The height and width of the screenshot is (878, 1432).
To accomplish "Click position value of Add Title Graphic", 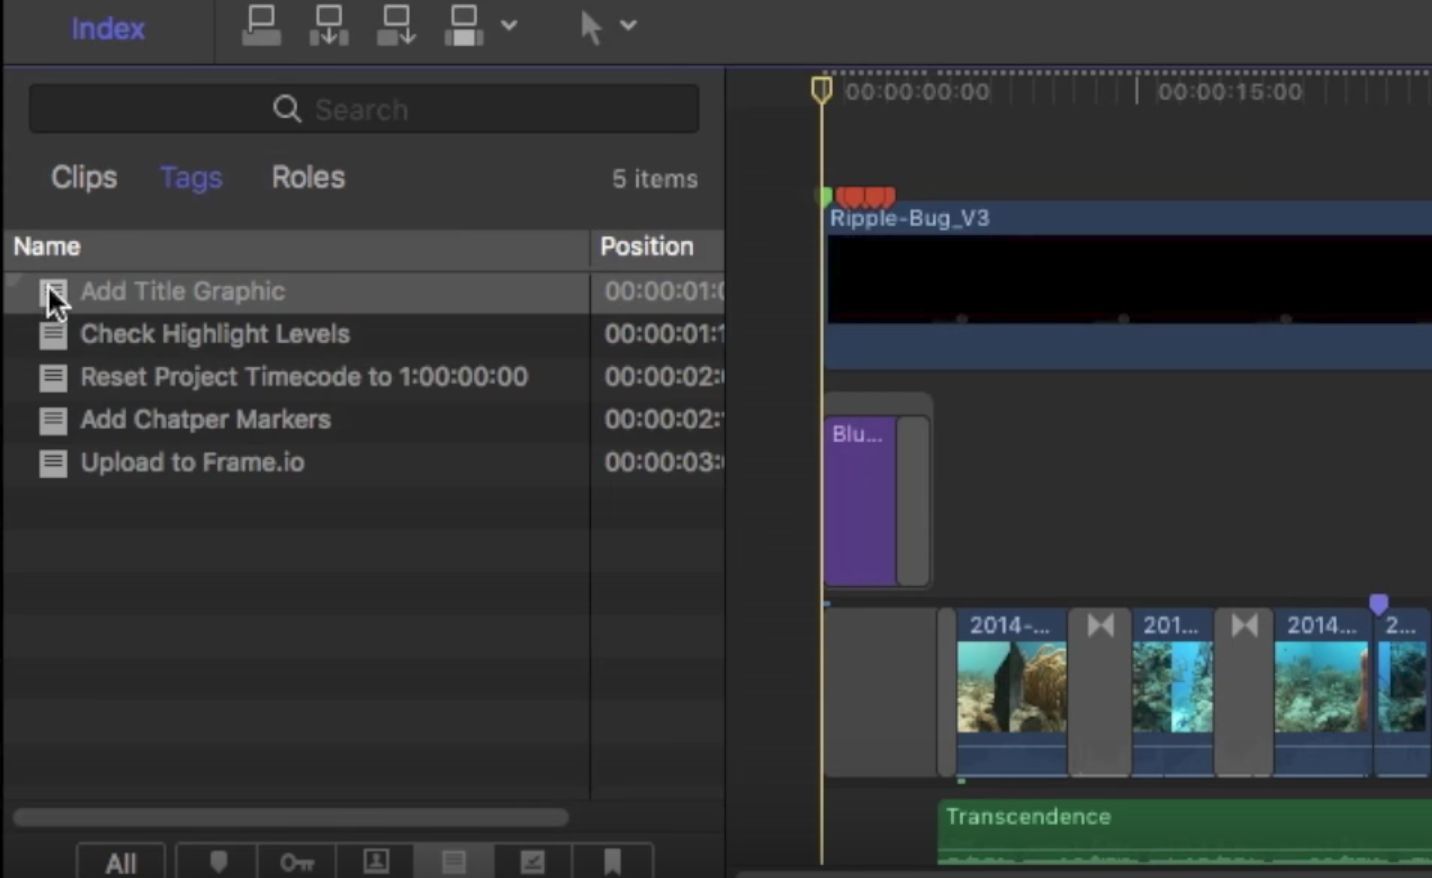I will click(x=664, y=291).
